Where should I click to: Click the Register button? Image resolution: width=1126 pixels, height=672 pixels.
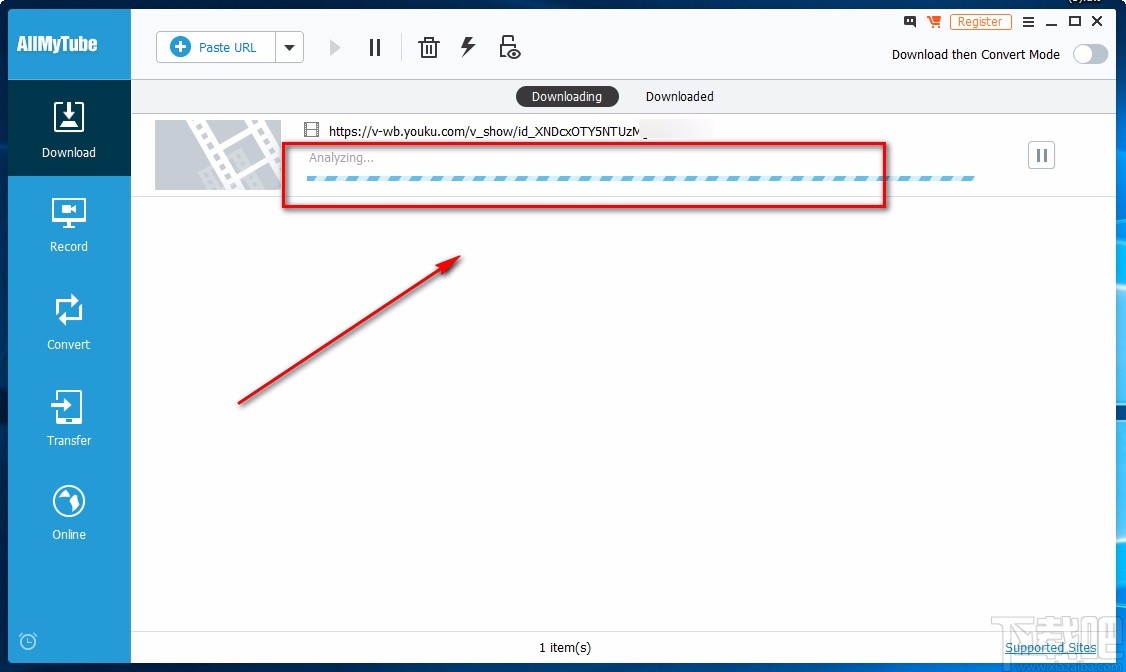980,22
